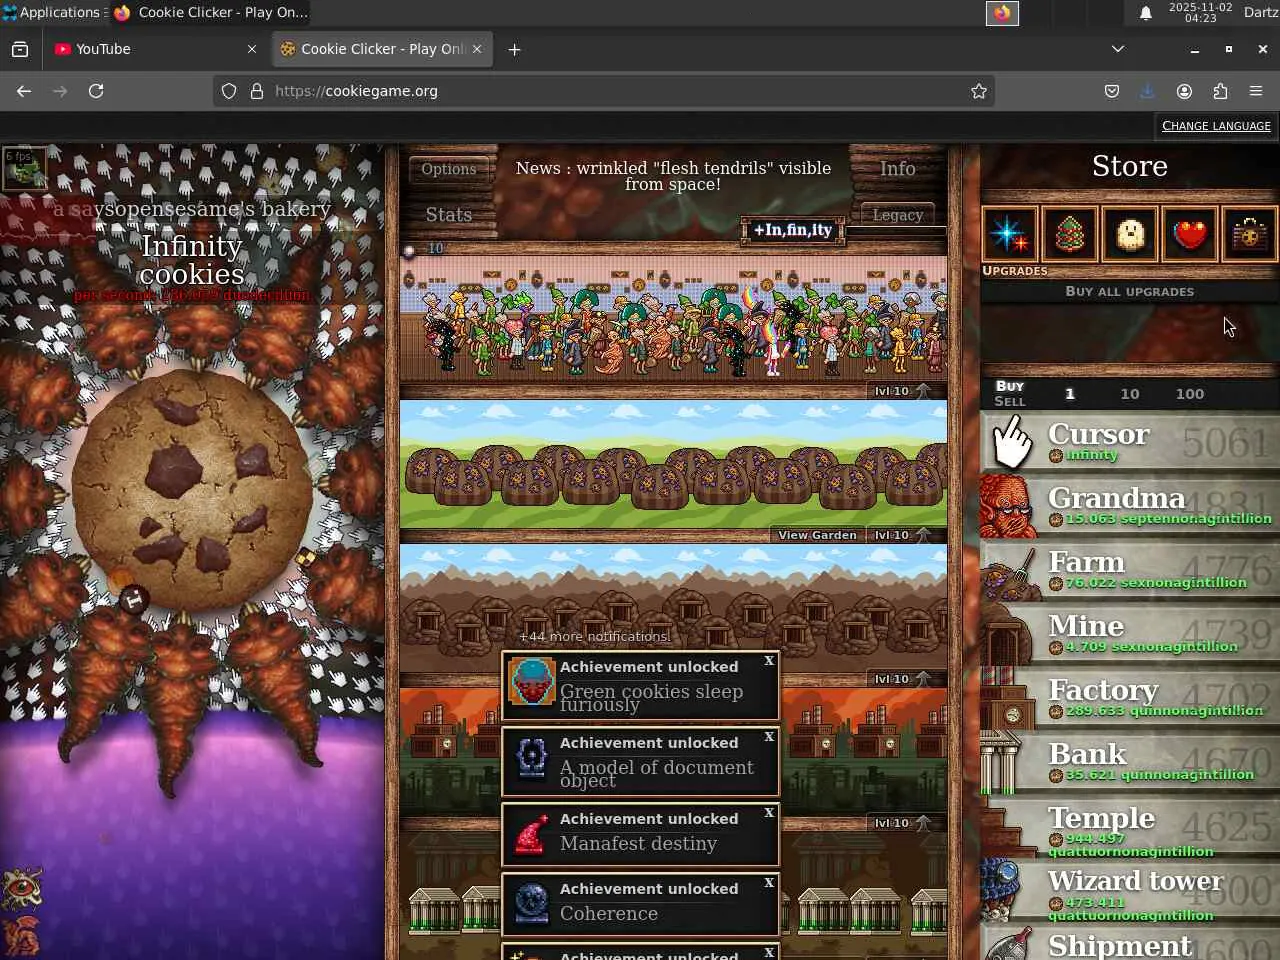Reload the Cookie Clicker page
Screen dimensions: 1280x960
coord(96,91)
